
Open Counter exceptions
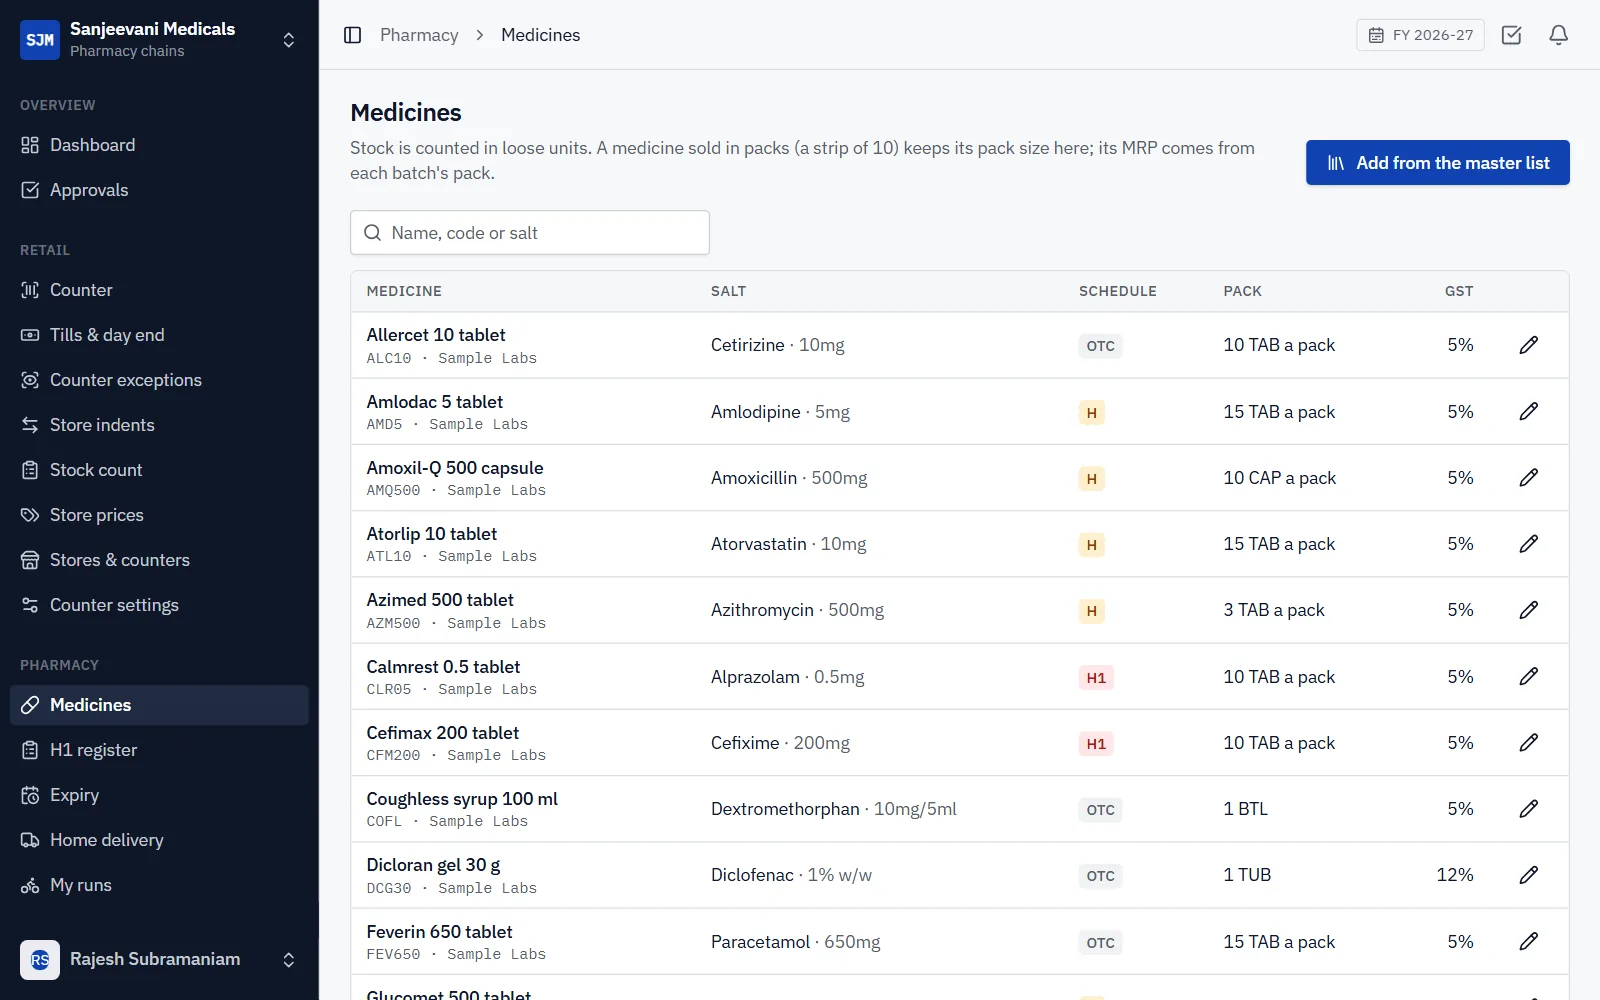point(159,380)
